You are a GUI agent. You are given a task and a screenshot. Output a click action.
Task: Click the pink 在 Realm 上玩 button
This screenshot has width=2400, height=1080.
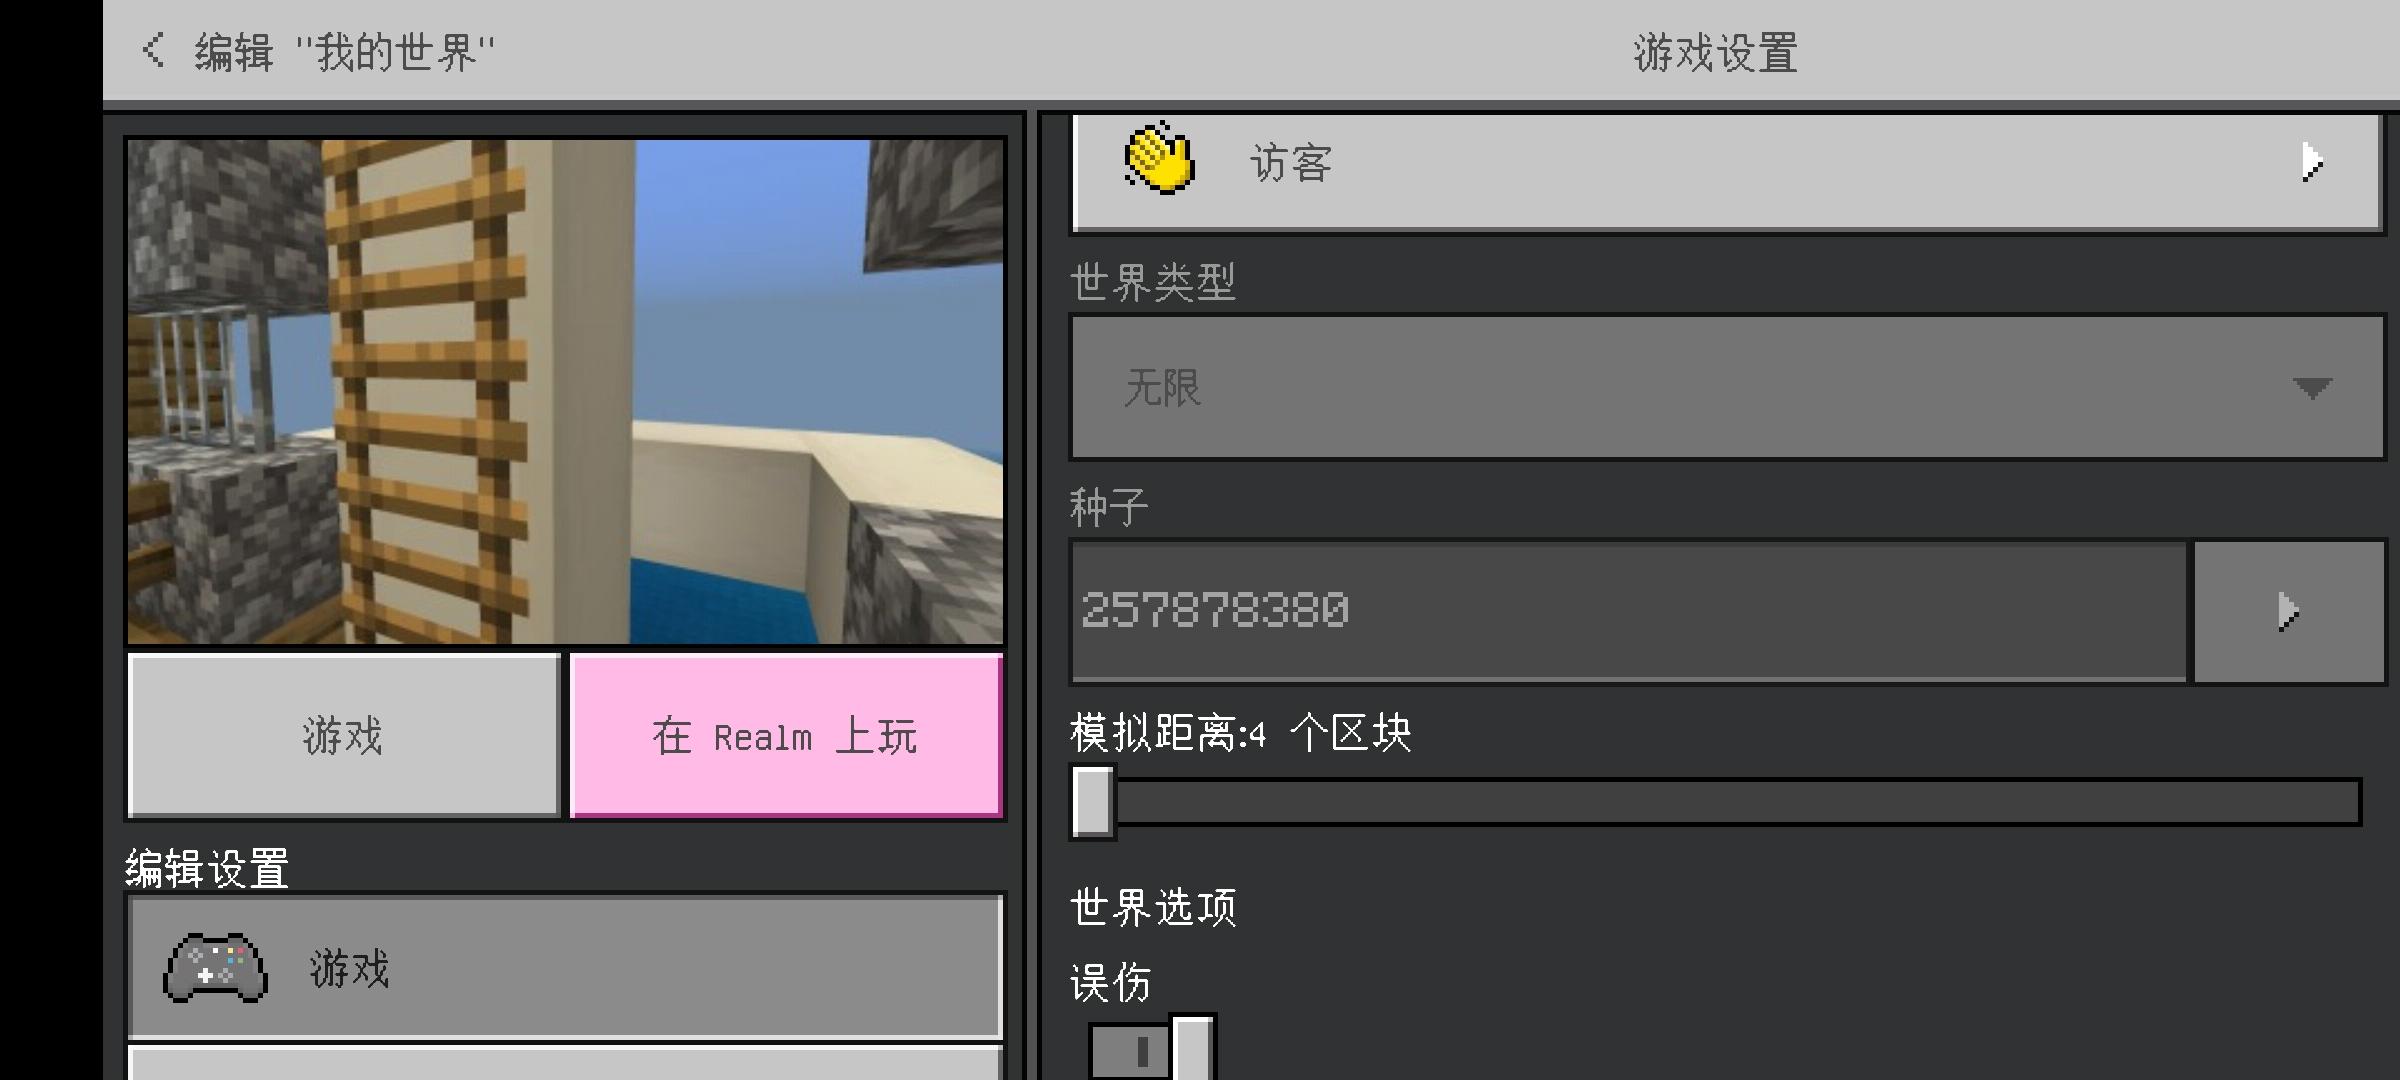tap(786, 735)
